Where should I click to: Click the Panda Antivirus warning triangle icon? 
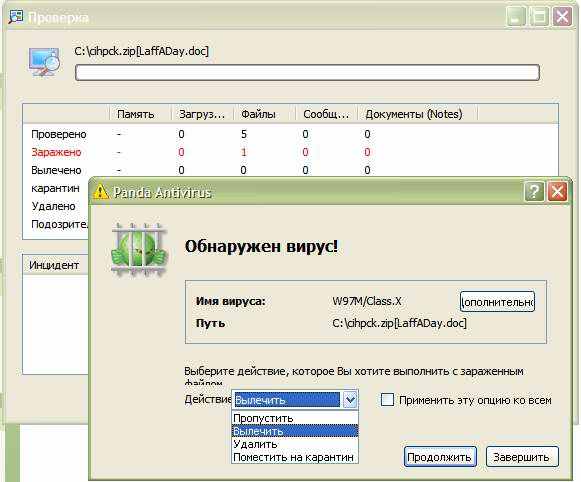(101, 192)
